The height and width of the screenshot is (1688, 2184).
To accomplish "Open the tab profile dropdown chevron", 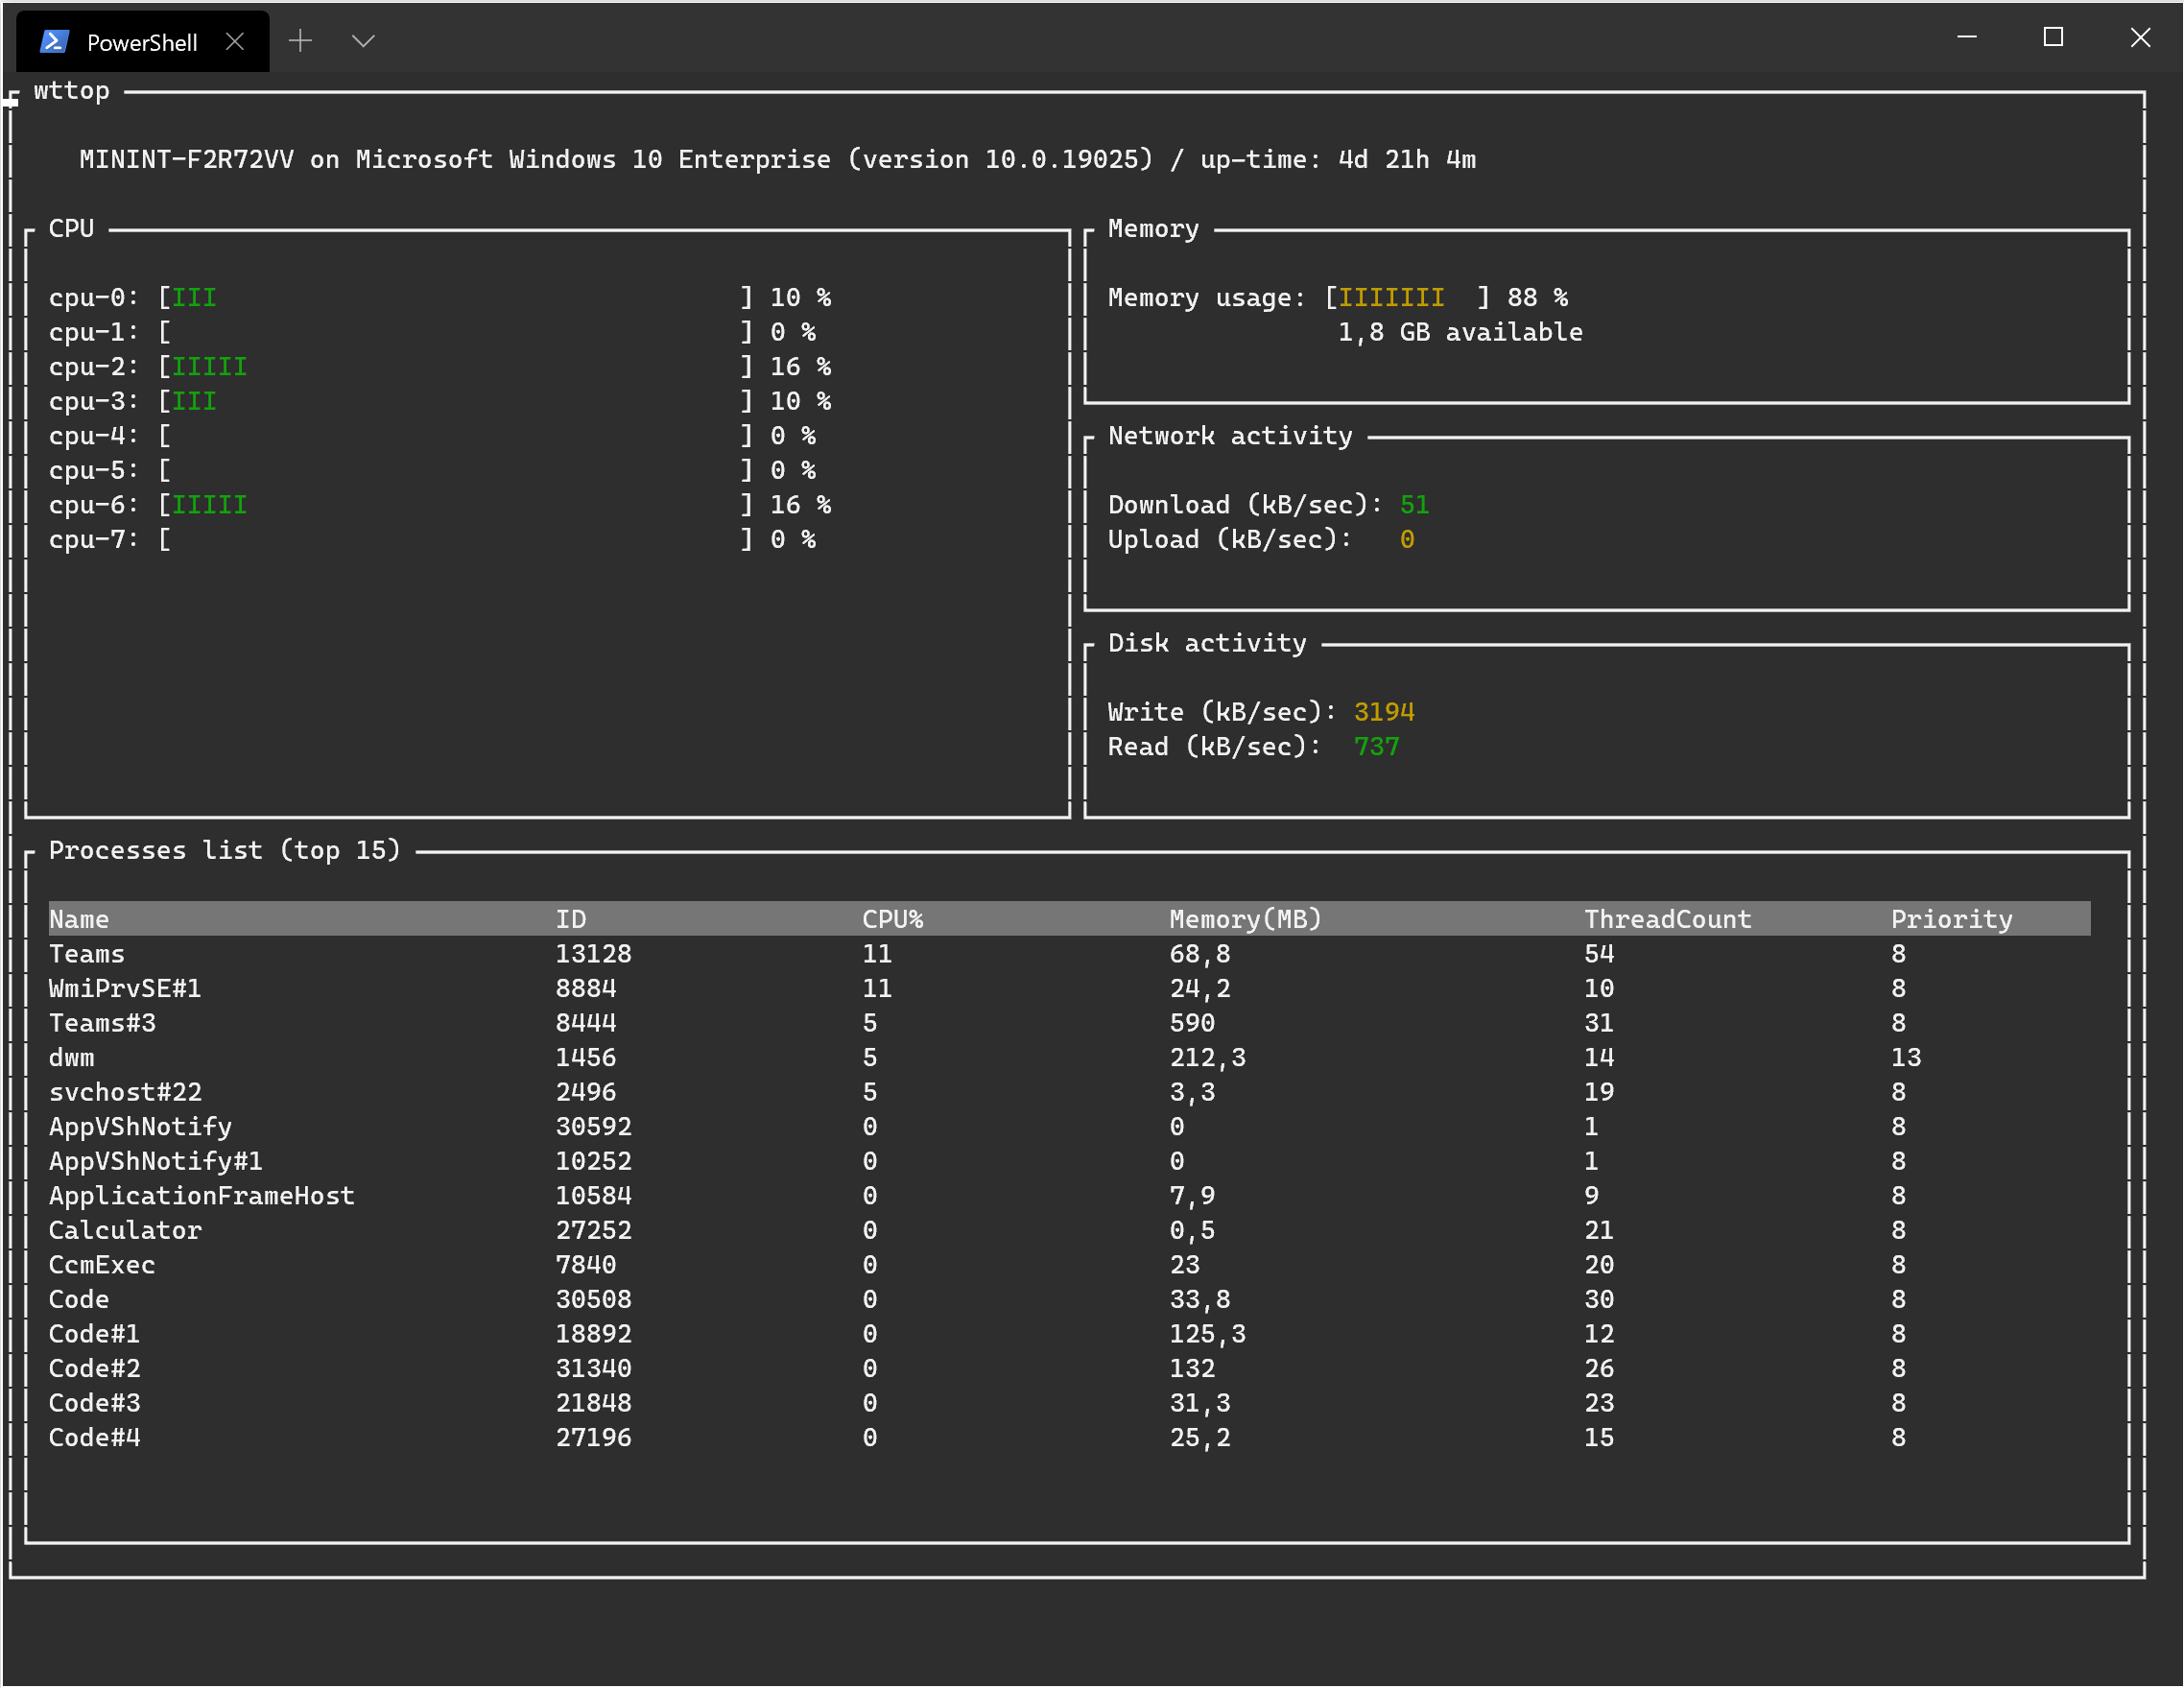I will [x=363, y=41].
